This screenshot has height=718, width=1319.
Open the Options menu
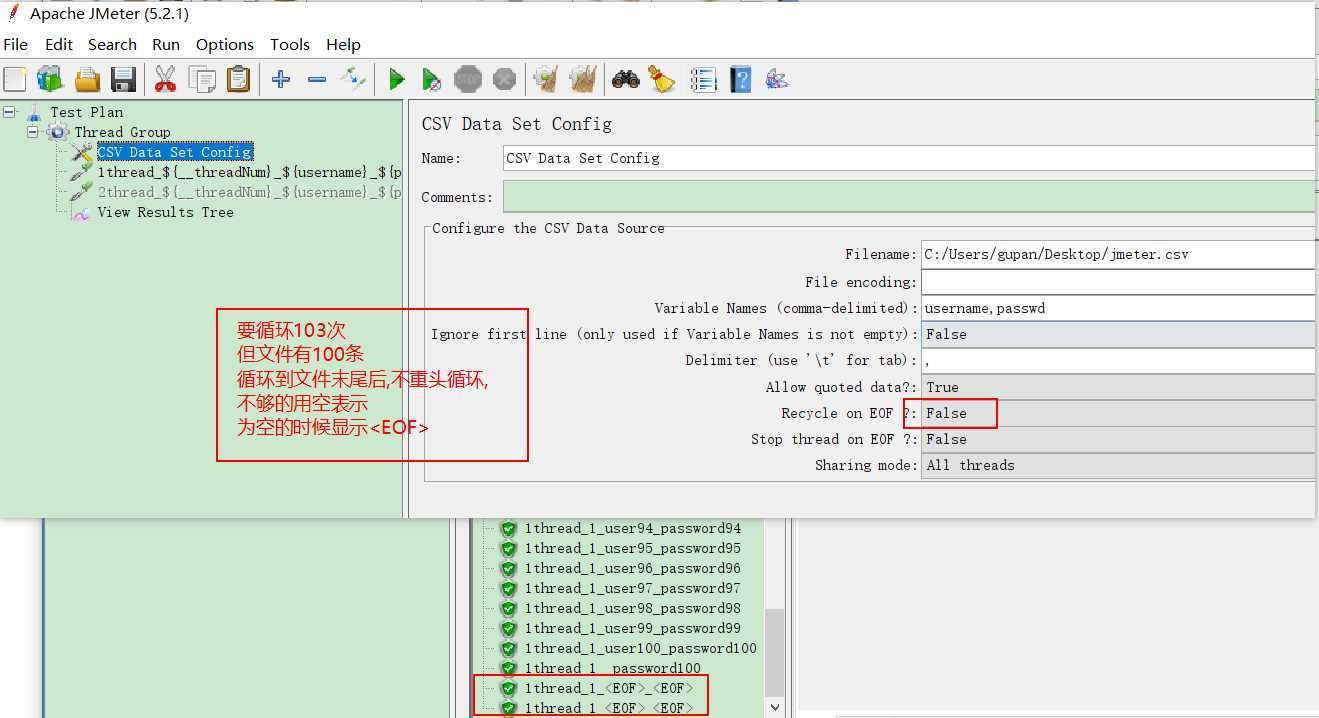point(225,44)
